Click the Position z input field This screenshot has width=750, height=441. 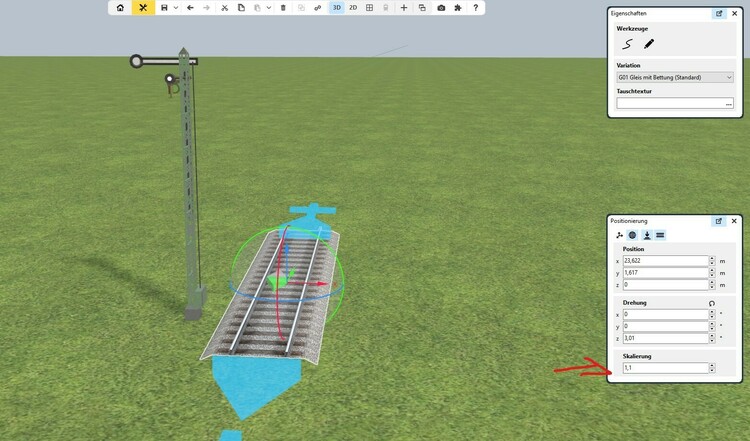tap(665, 285)
